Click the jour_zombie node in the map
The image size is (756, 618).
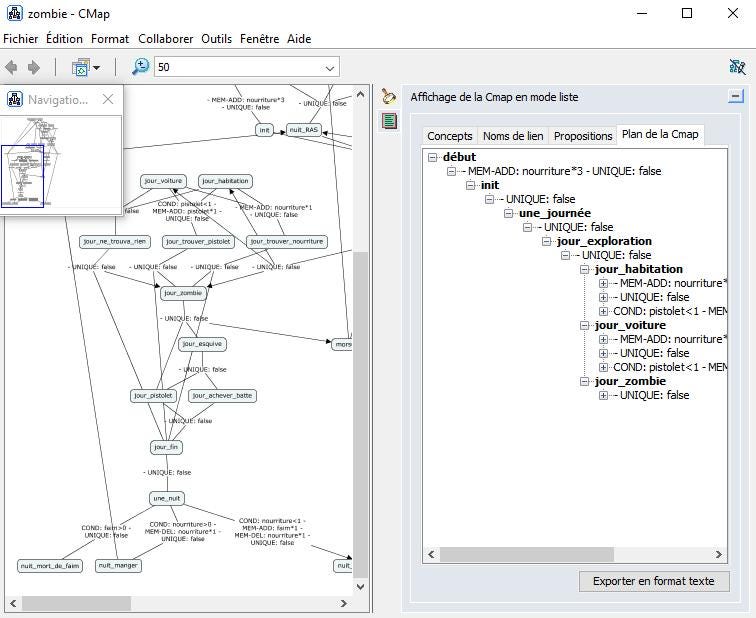183,293
